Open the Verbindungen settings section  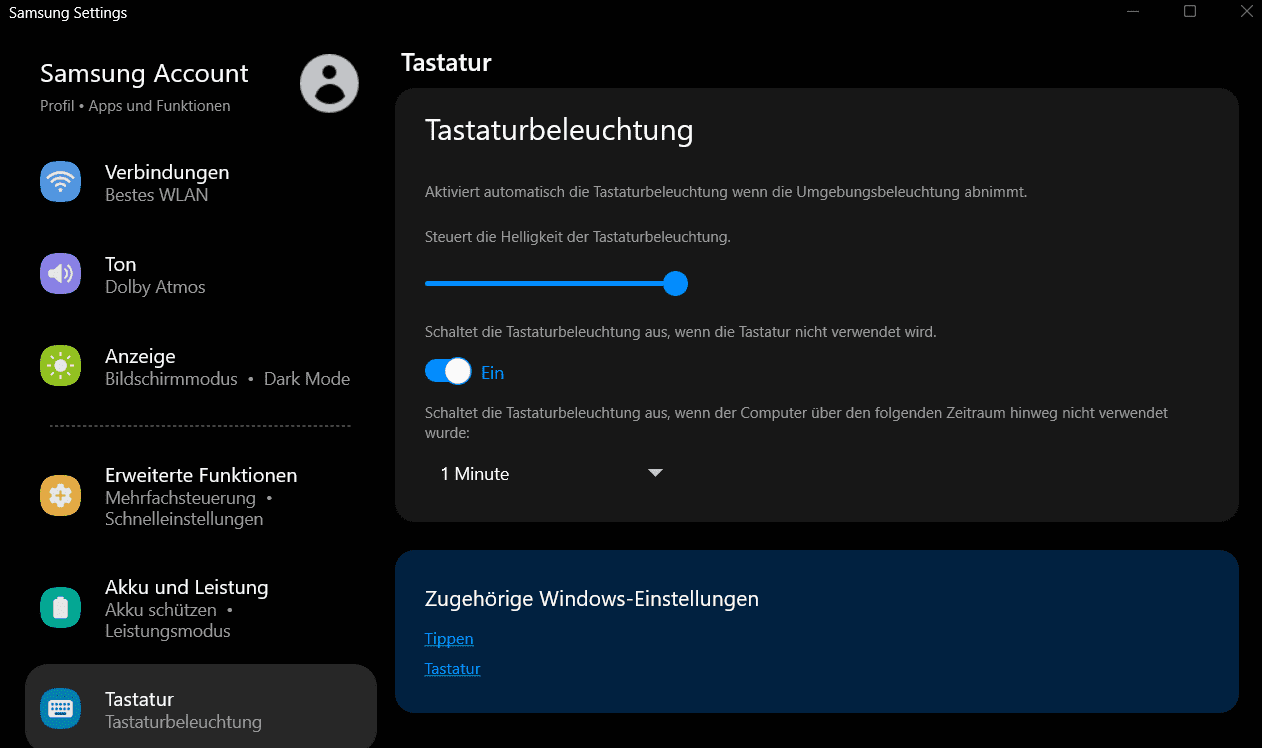click(x=200, y=183)
